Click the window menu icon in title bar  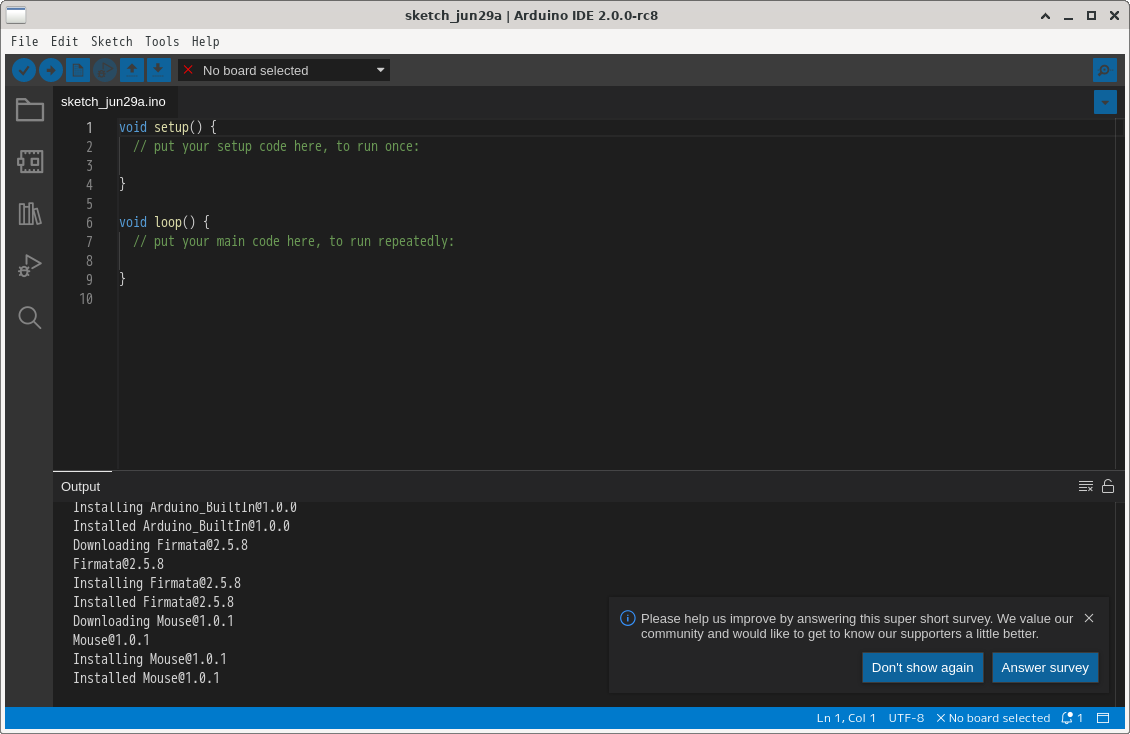(x=16, y=15)
